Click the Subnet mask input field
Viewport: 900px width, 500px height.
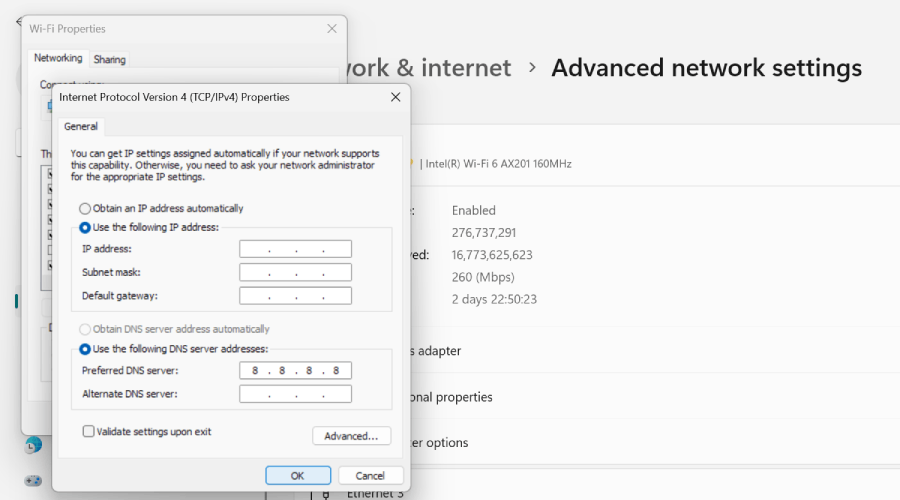296,272
